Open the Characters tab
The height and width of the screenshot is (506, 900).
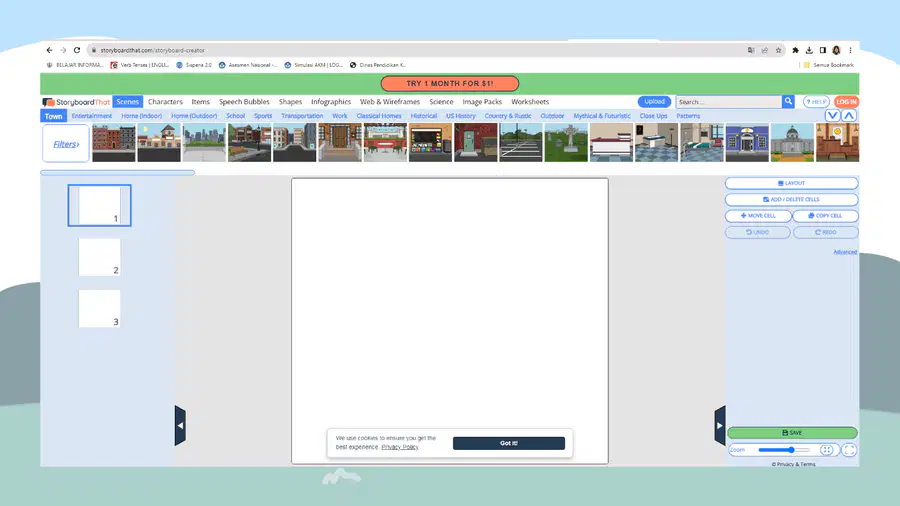[165, 102]
